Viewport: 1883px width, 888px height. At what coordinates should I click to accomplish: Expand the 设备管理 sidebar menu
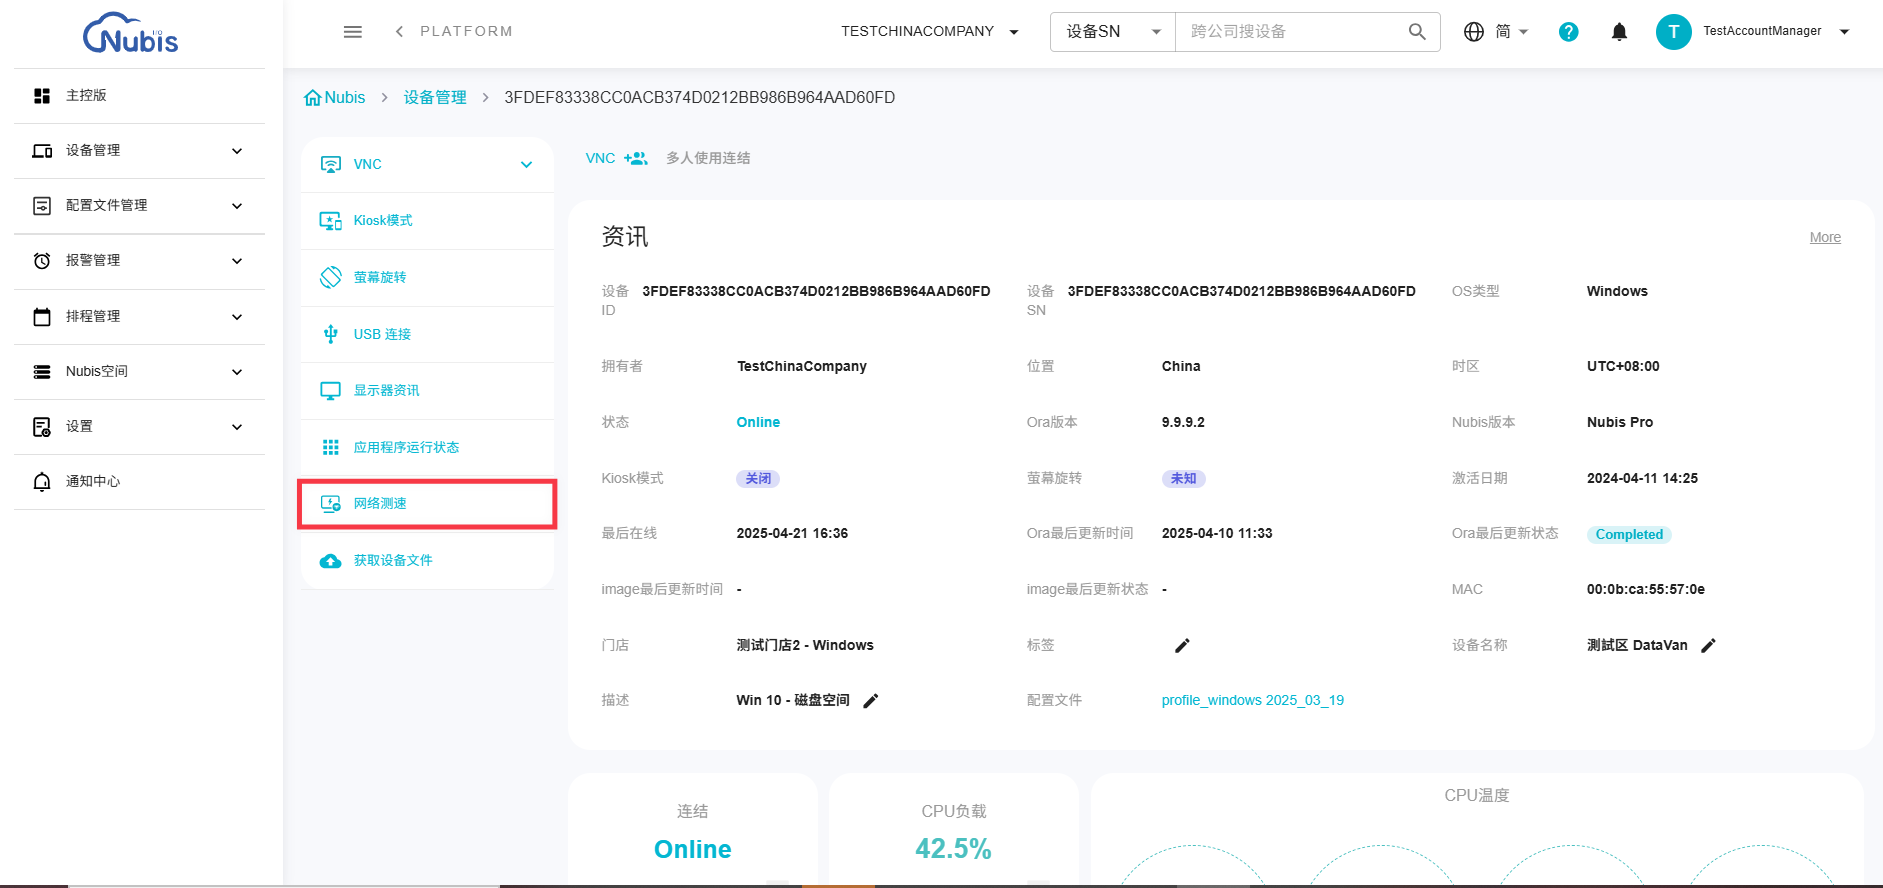point(237,151)
